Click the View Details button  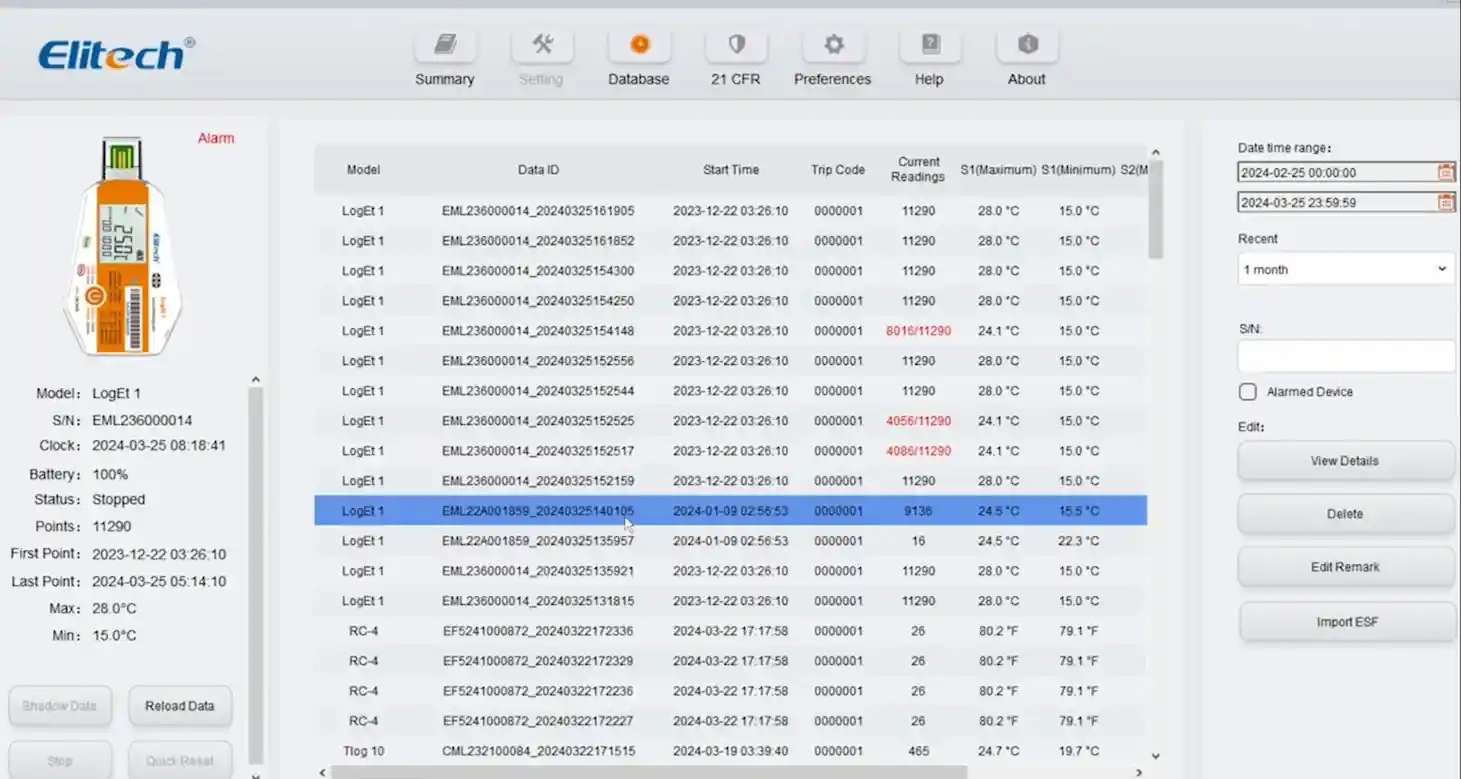tap(1346, 461)
